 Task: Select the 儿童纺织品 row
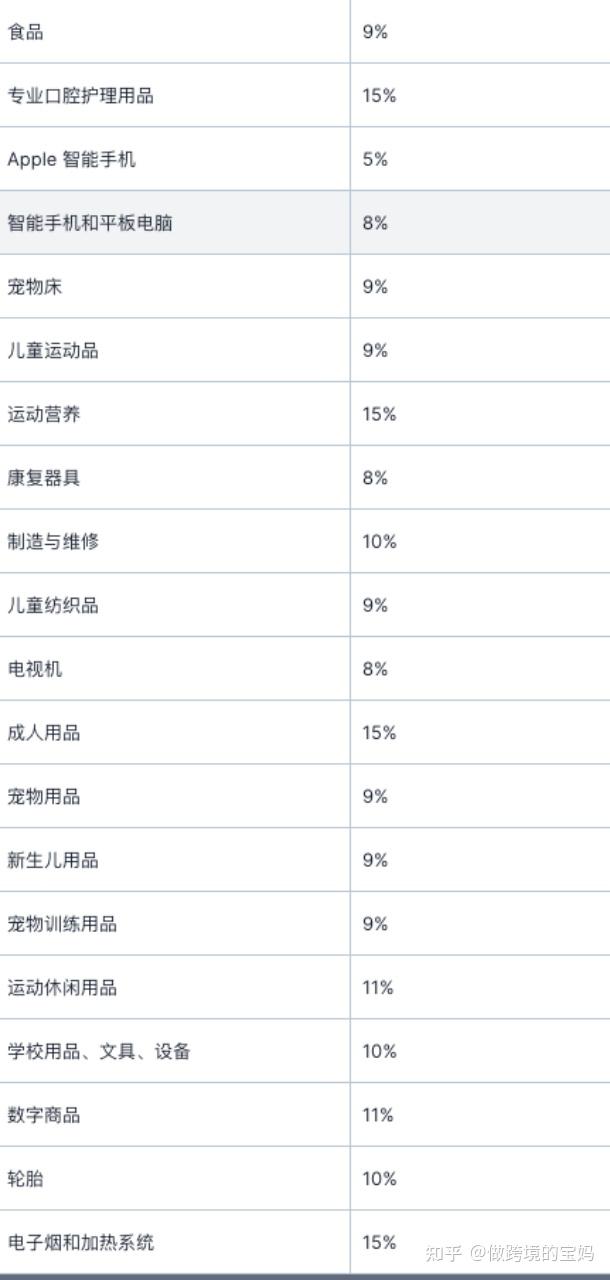(53, 605)
